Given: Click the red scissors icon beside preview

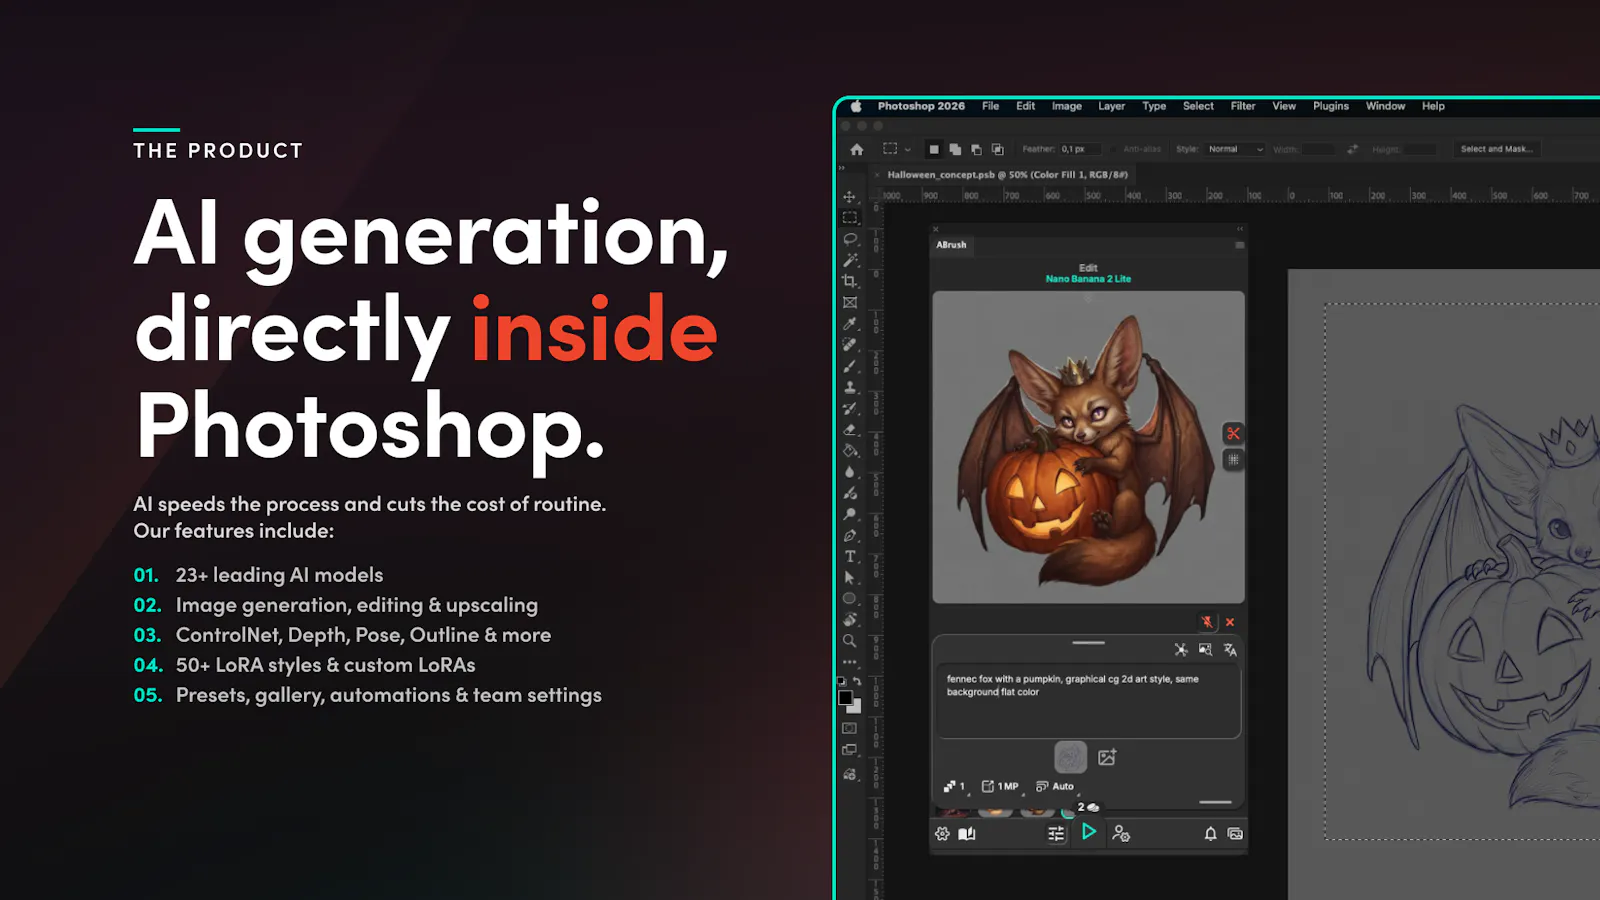Looking at the screenshot, I should (1233, 433).
